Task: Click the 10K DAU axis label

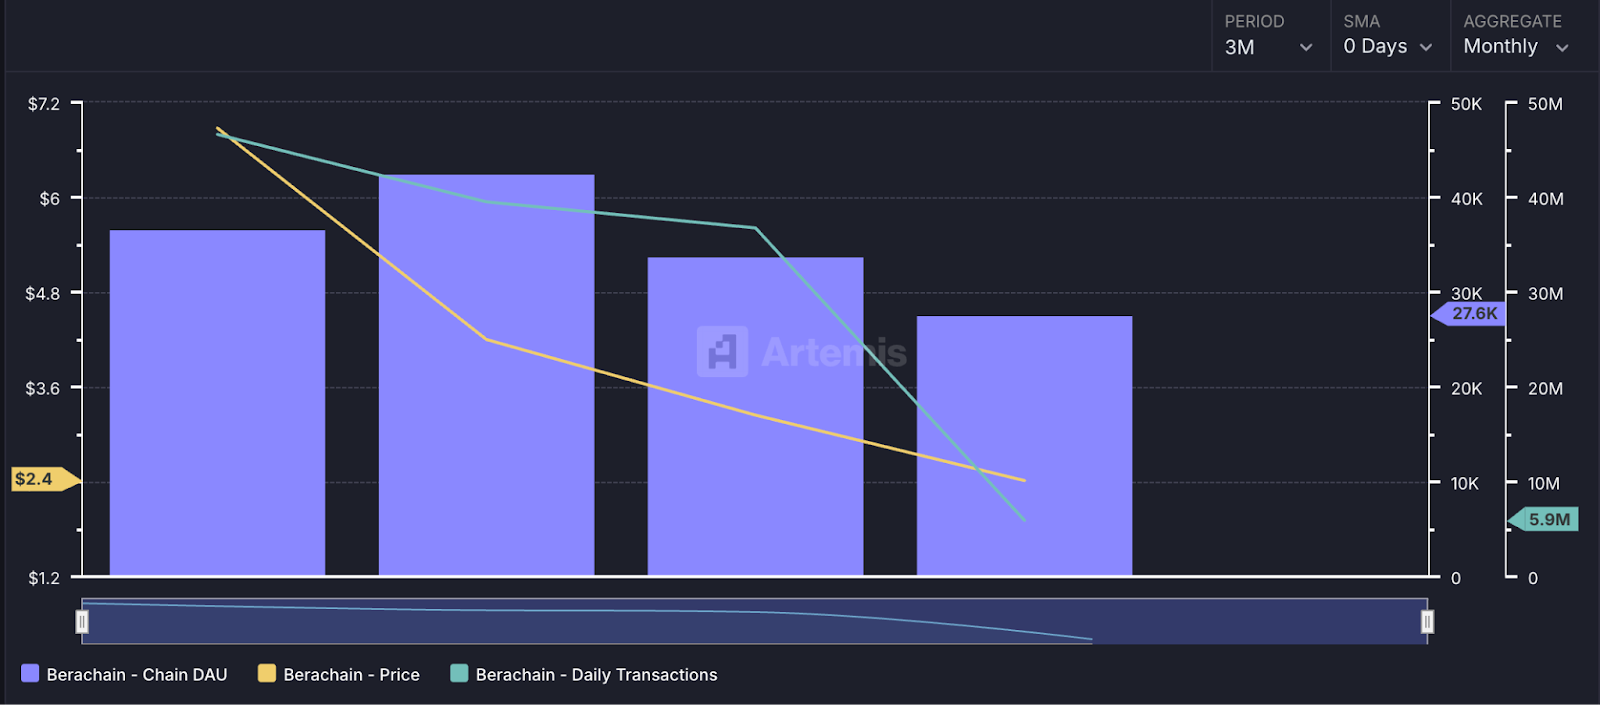Action: [1465, 483]
